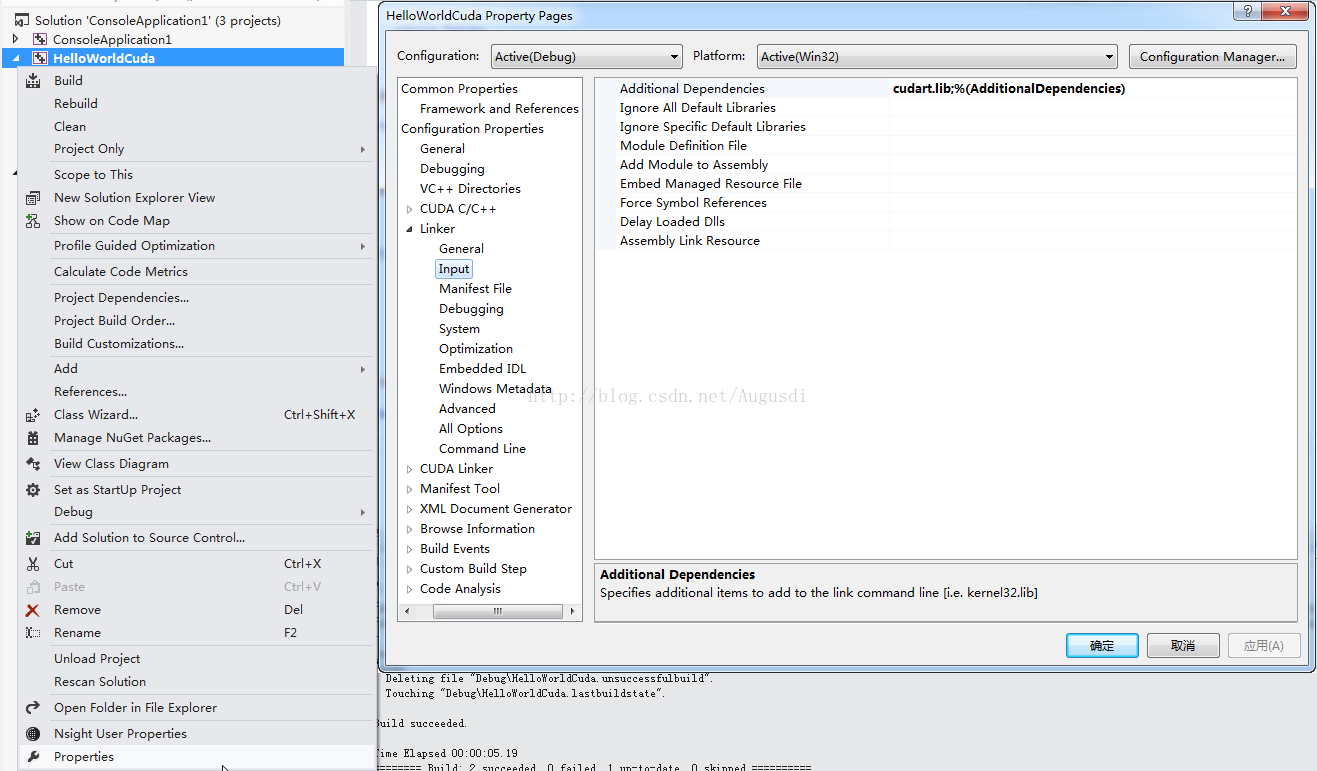Select Command Line under Linker
The width and height of the screenshot is (1317, 771).
tap(482, 449)
